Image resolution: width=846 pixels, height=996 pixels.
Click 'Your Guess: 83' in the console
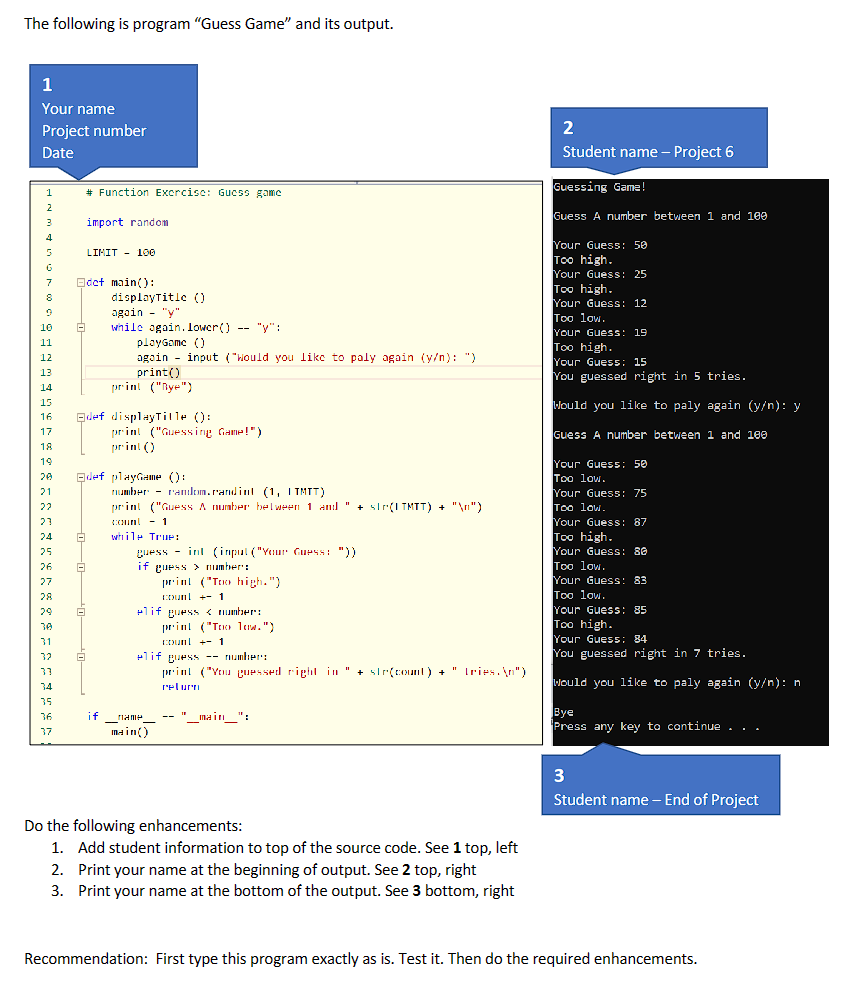(600, 581)
